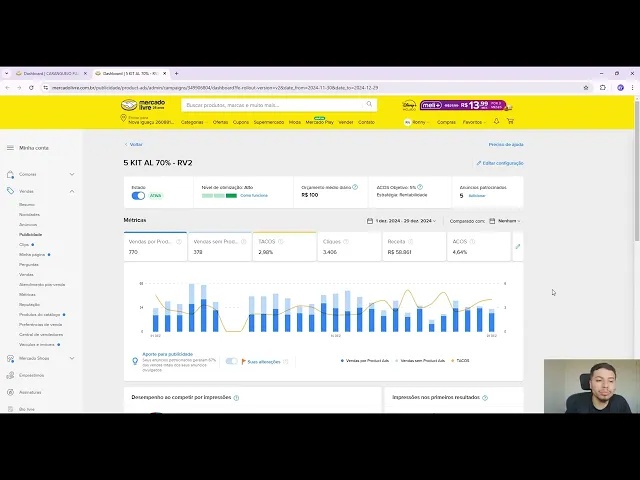Click the lightbulb Aporte para publicidade icon
The width and height of the screenshot is (640, 480).
tap(135, 361)
